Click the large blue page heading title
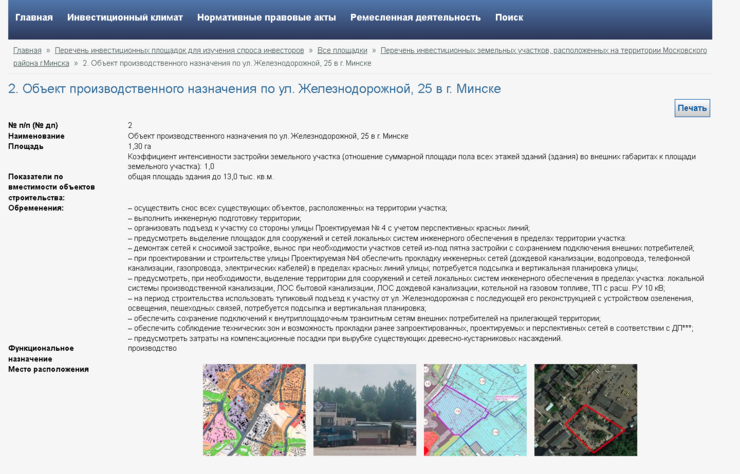The height and width of the screenshot is (474, 740). pos(254,89)
